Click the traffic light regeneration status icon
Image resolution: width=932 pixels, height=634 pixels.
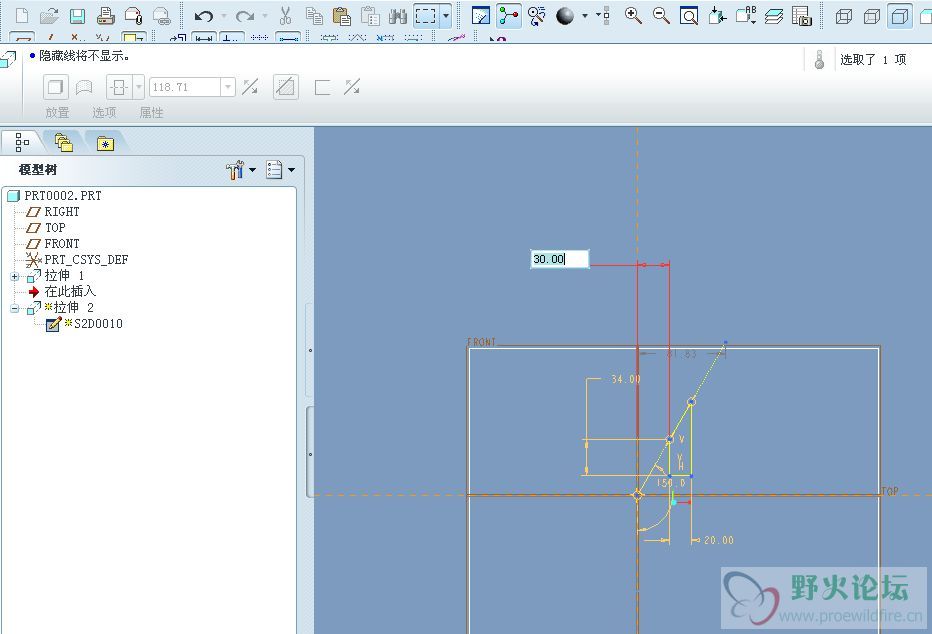click(x=819, y=59)
